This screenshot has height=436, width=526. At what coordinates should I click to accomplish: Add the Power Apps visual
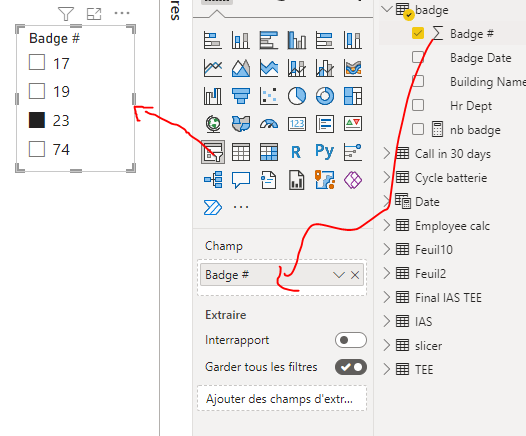pyautogui.click(x=353, y=180)
